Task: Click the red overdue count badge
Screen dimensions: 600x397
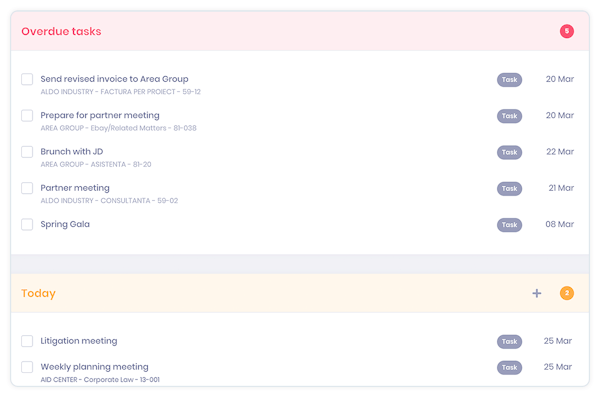Action: [x=567, y=31]
